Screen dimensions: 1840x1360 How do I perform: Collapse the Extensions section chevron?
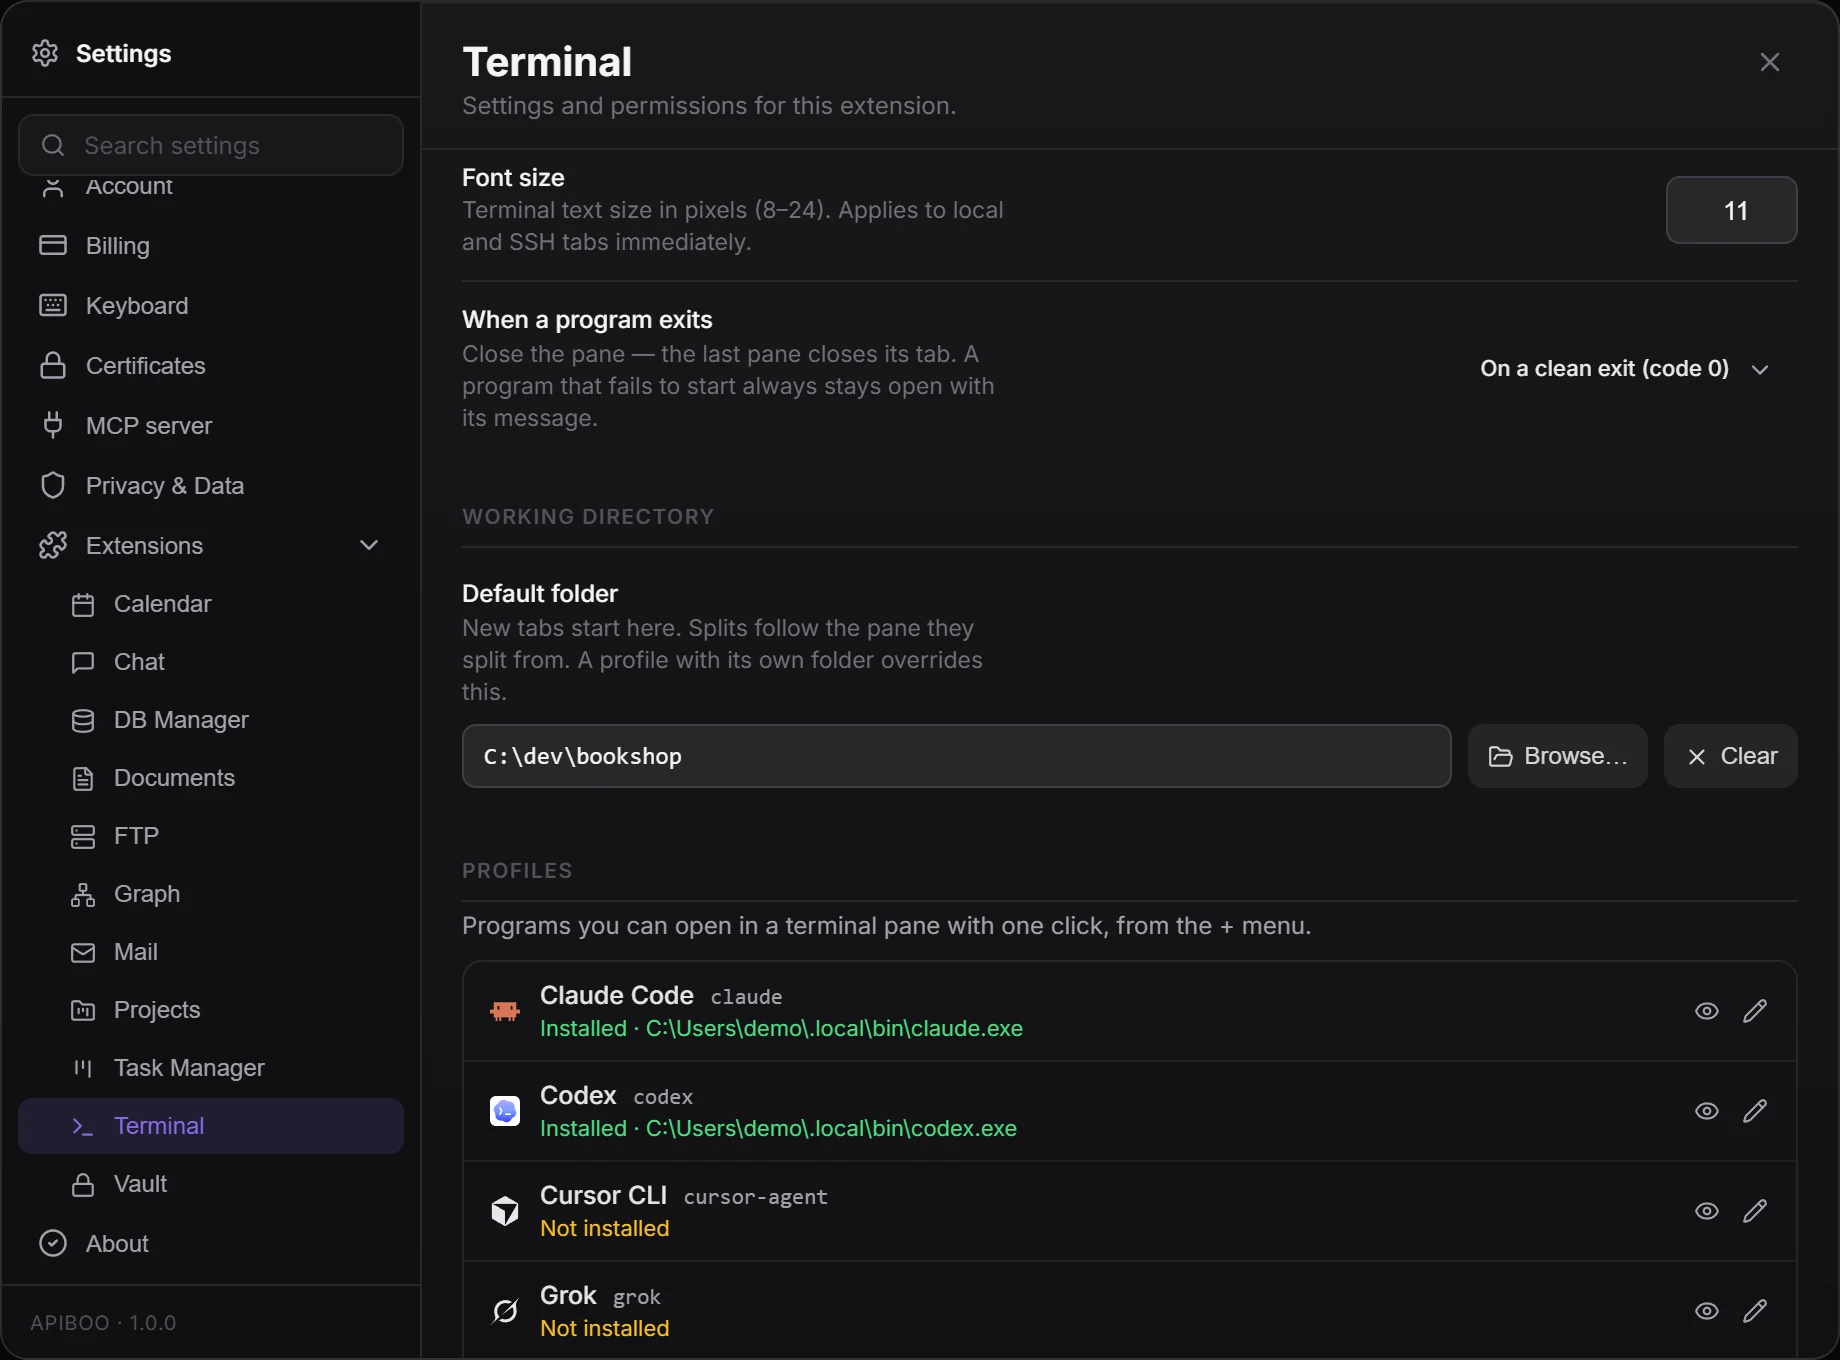369,545
